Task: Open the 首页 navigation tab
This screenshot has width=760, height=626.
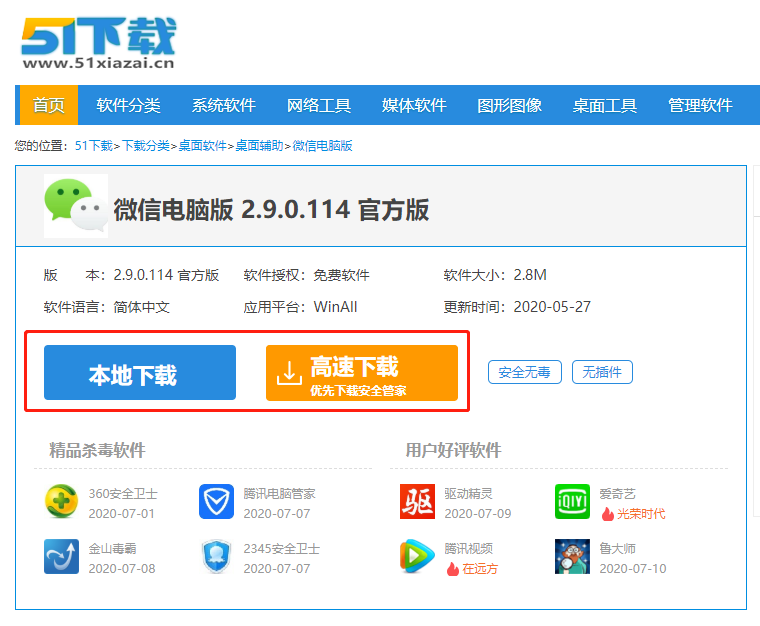Action: tap(48, 105)
